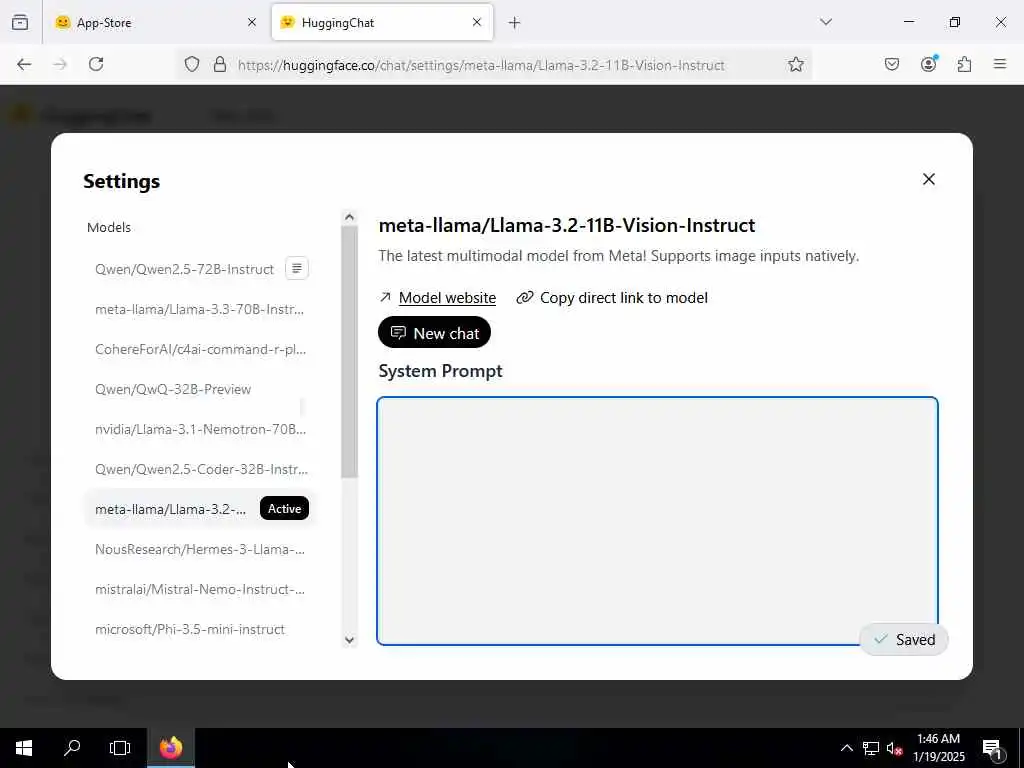Go forward to the next page
The width and height of the screenshot is (1024, 768).
coord(60,64)
